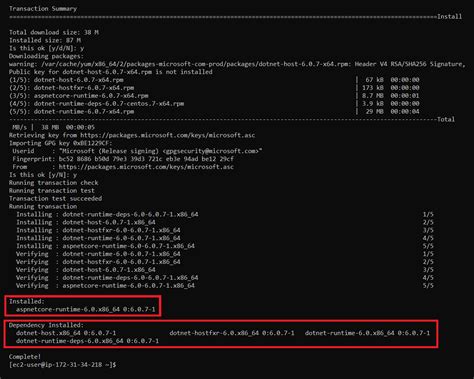Click the 'Downloading packages:' line

[46, 56]
